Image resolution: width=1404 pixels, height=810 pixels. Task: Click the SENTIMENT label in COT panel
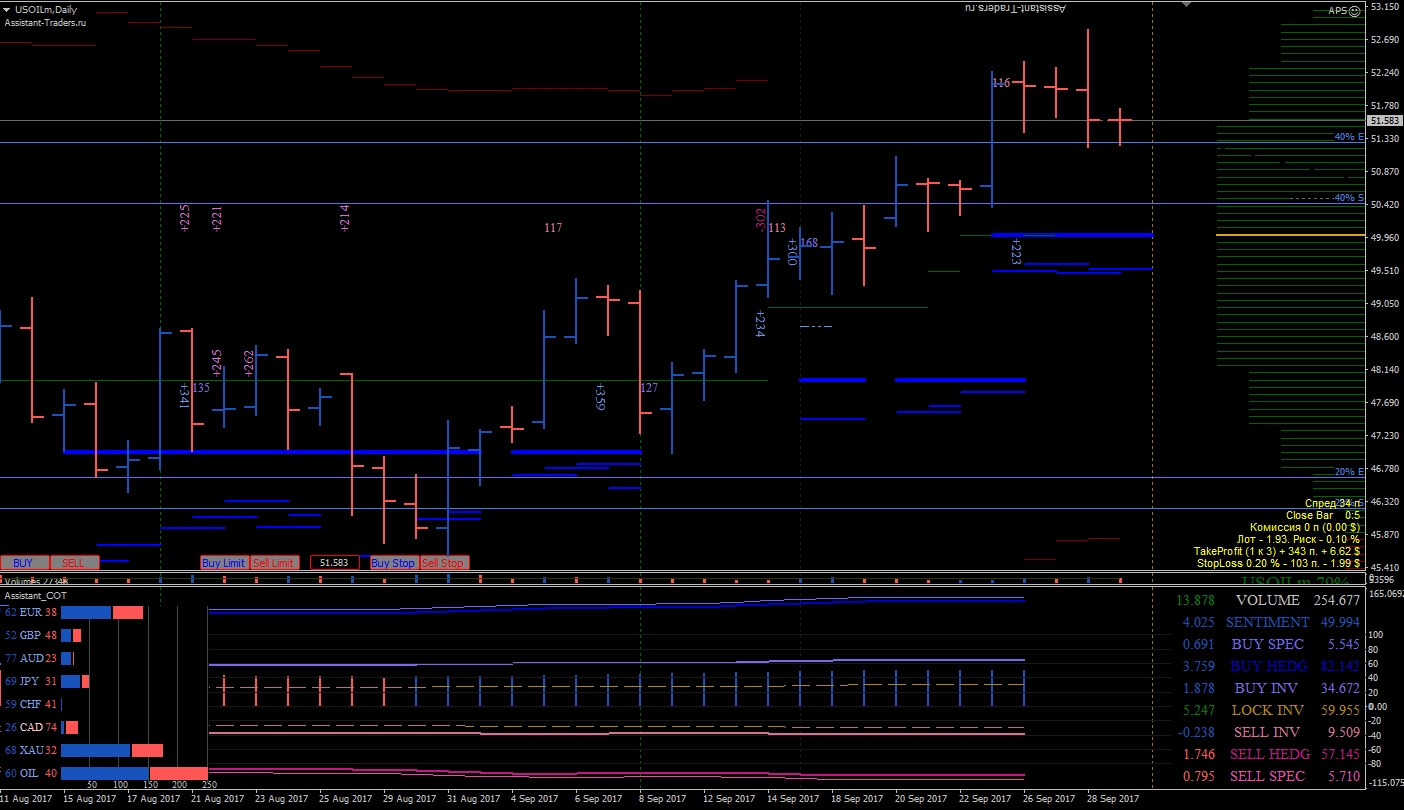tap(1267, 622)
